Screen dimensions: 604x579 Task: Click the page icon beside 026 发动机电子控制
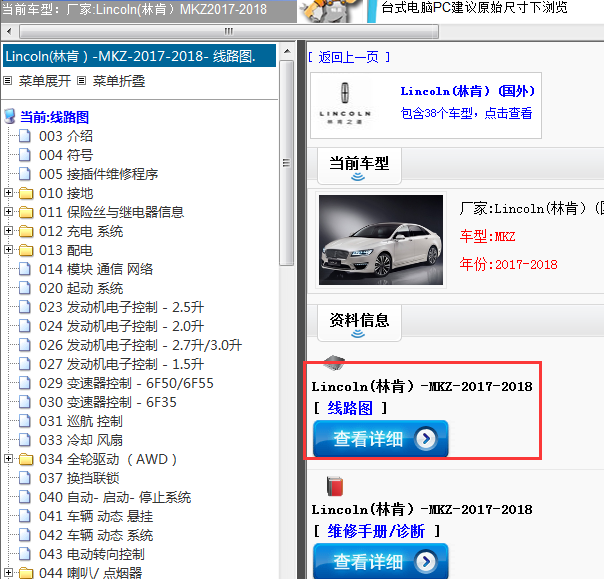25,345
